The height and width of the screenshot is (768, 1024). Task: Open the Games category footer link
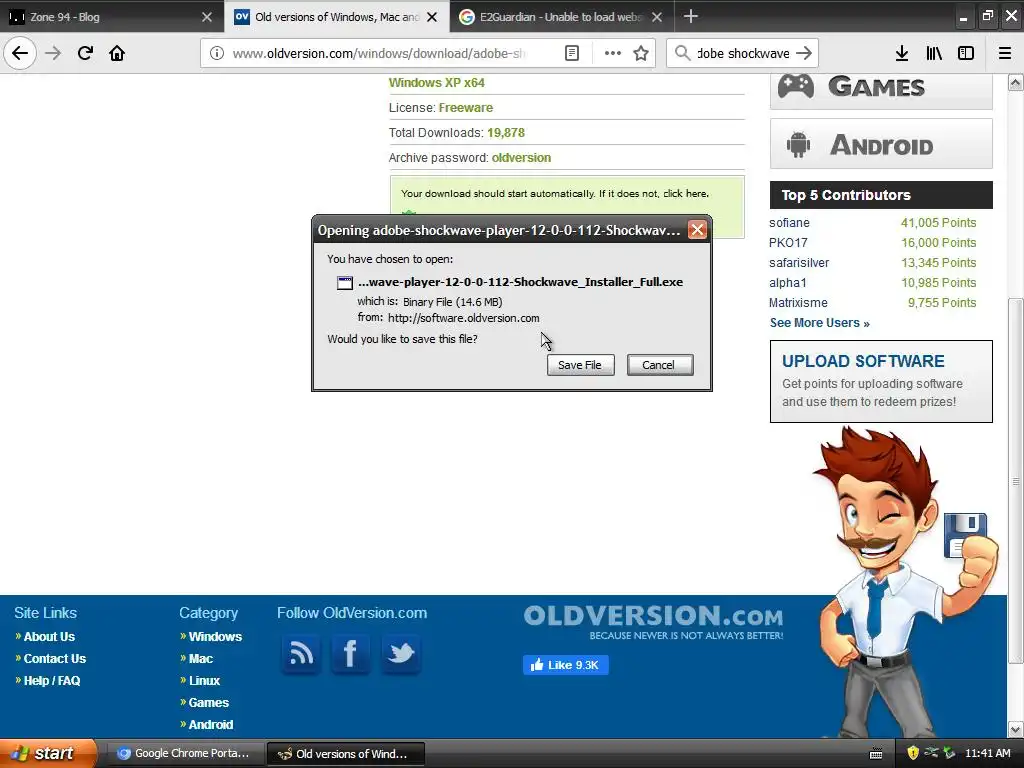pyautogui.click(x=208, y=703)
